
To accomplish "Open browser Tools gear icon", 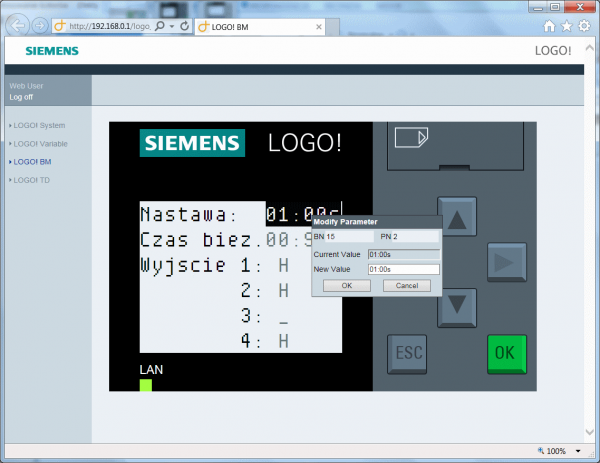I will pyautogui.click(x=584, y=26).
